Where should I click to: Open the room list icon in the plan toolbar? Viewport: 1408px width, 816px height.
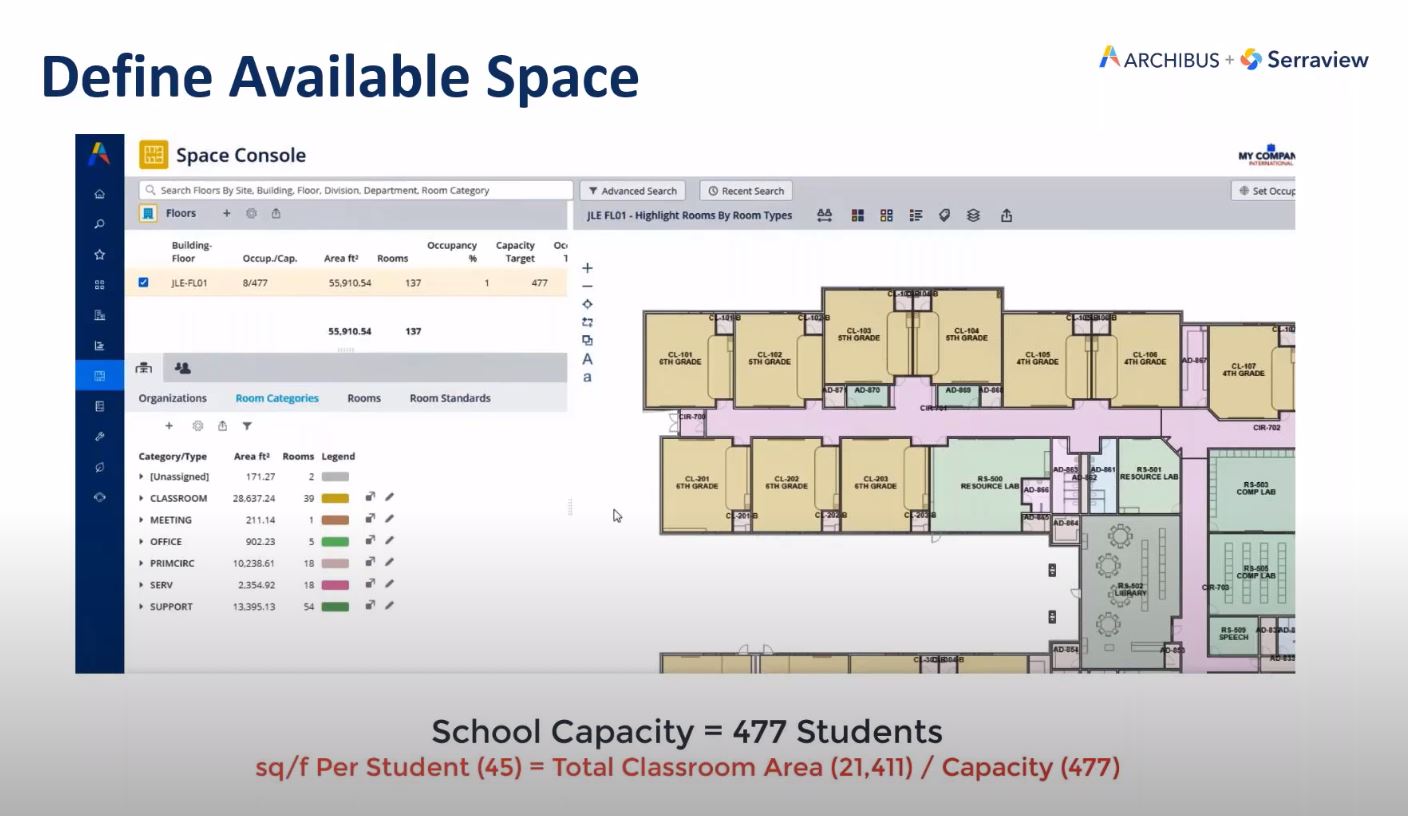click(916, 215)
